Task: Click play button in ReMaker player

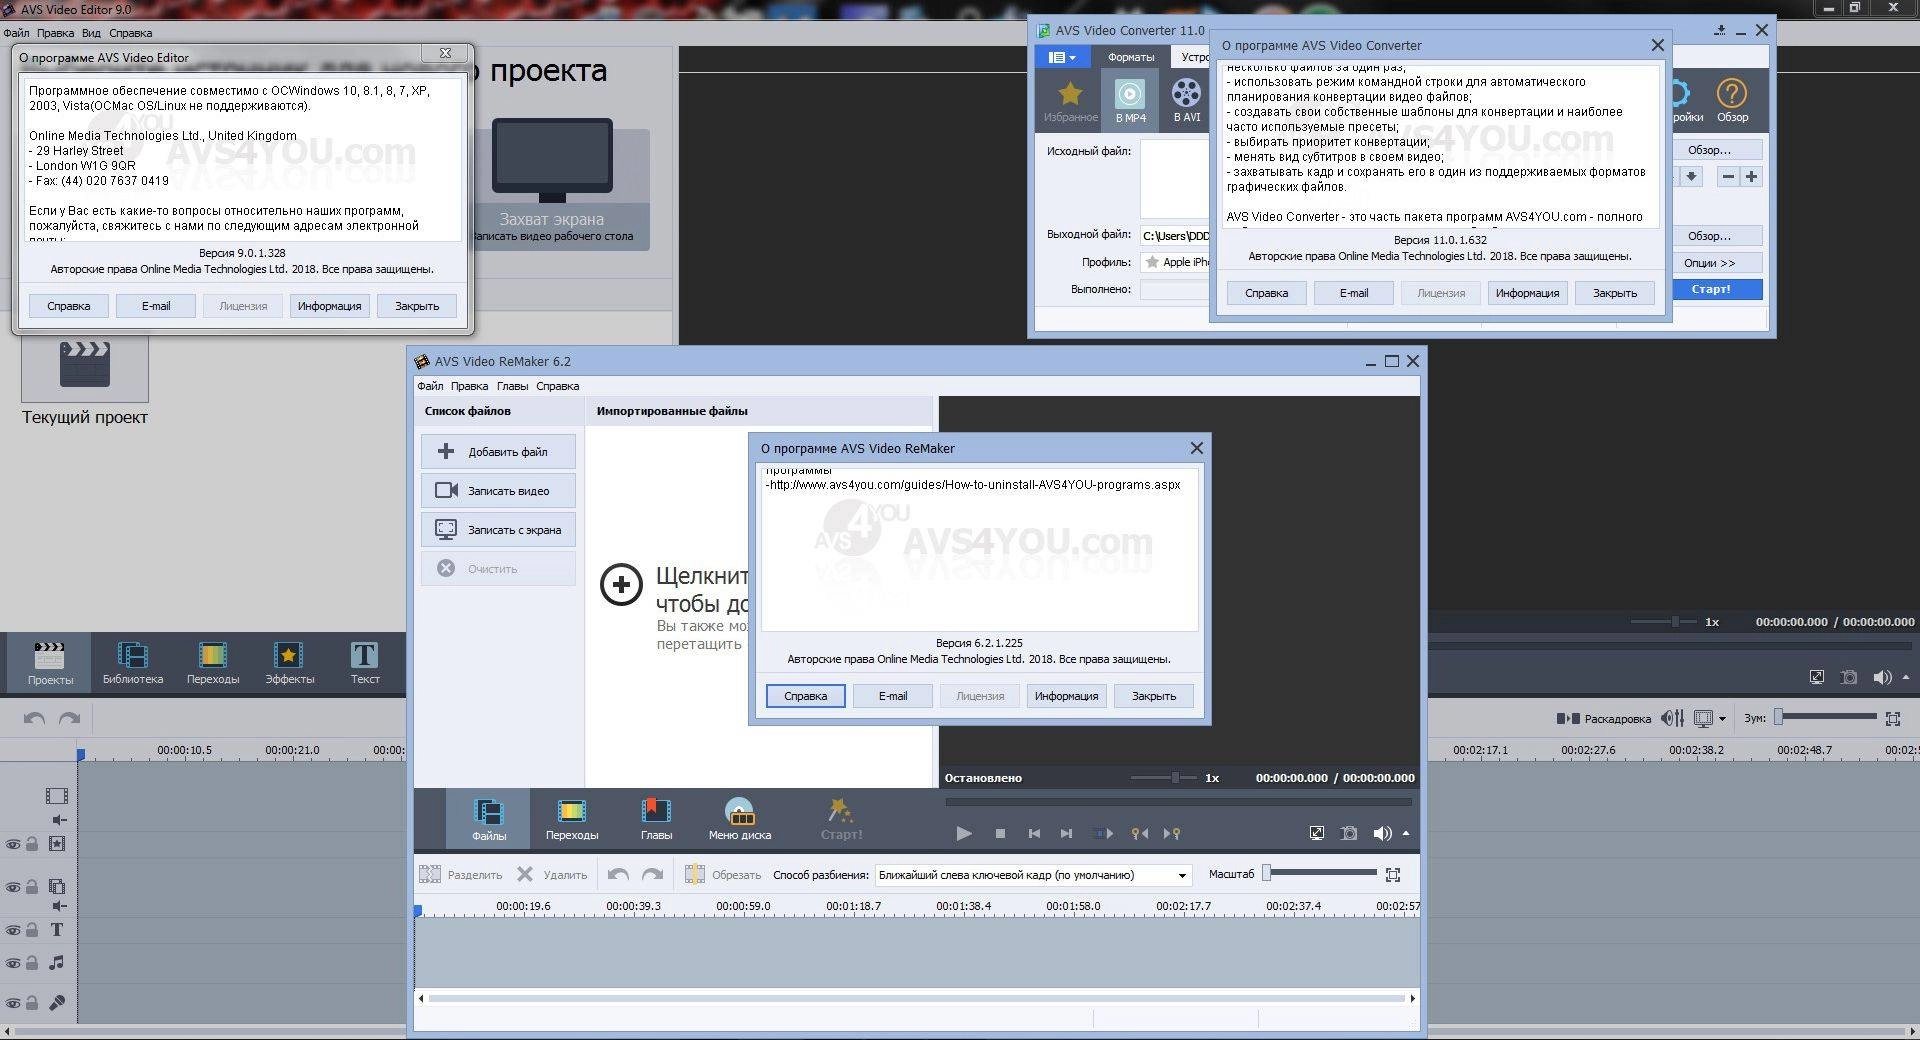Action: (964, 833)
